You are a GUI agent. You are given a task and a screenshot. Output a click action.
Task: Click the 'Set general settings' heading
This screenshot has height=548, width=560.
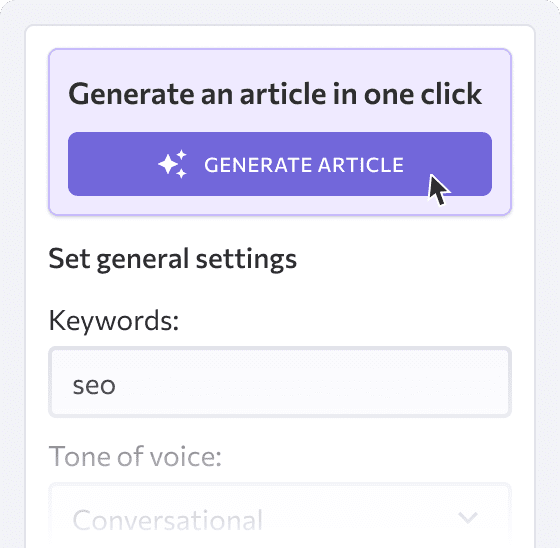pos(172,259)
